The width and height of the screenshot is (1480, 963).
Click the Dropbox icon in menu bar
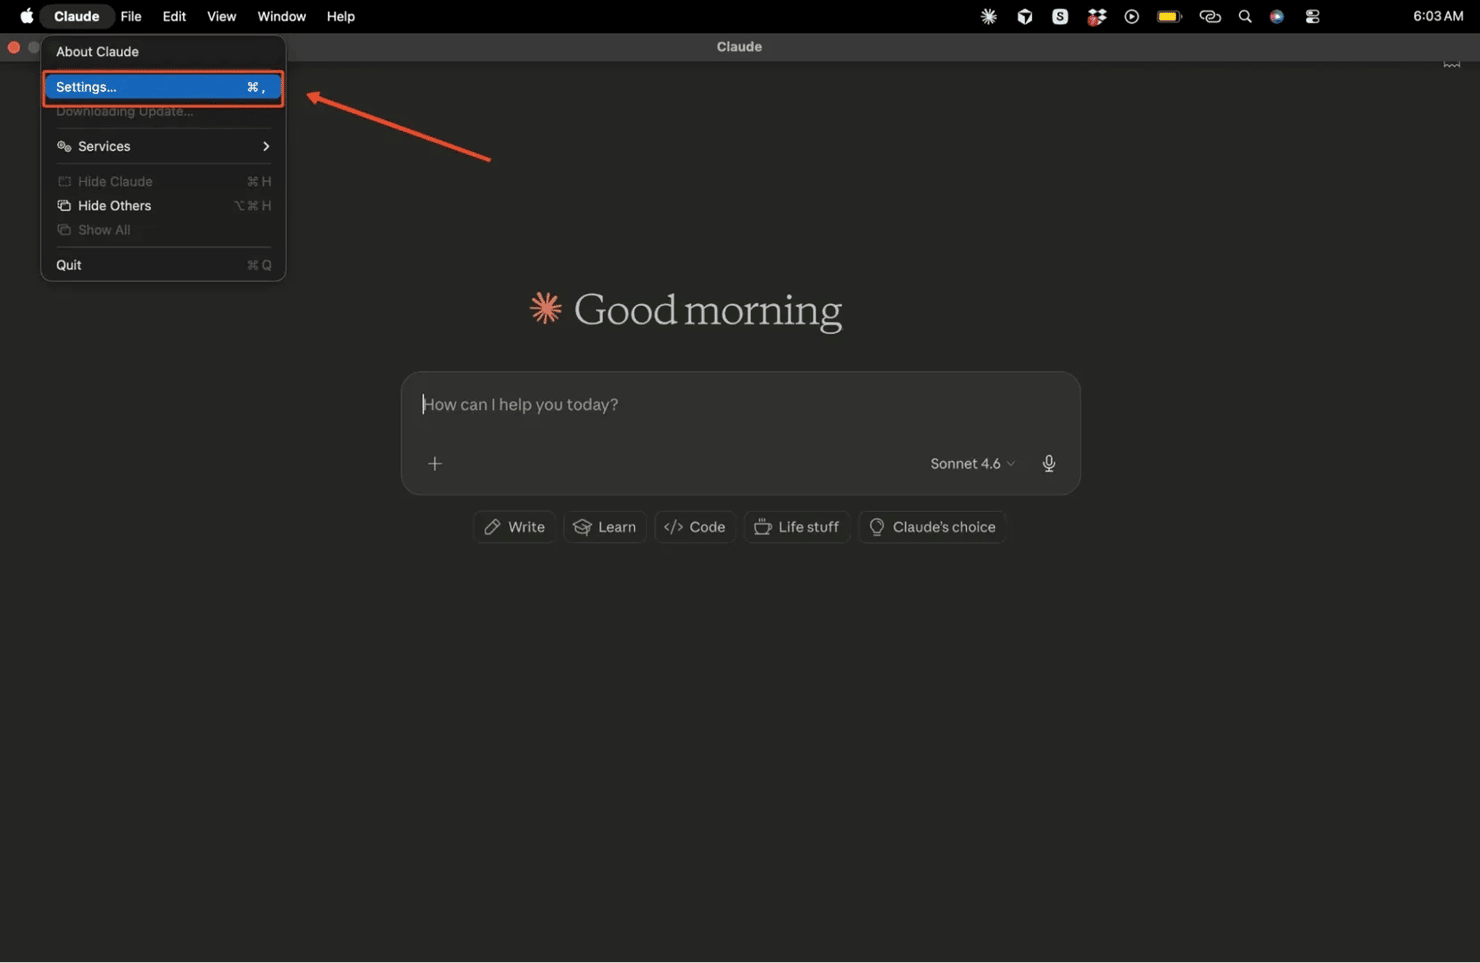click(x=1097, y=16)
